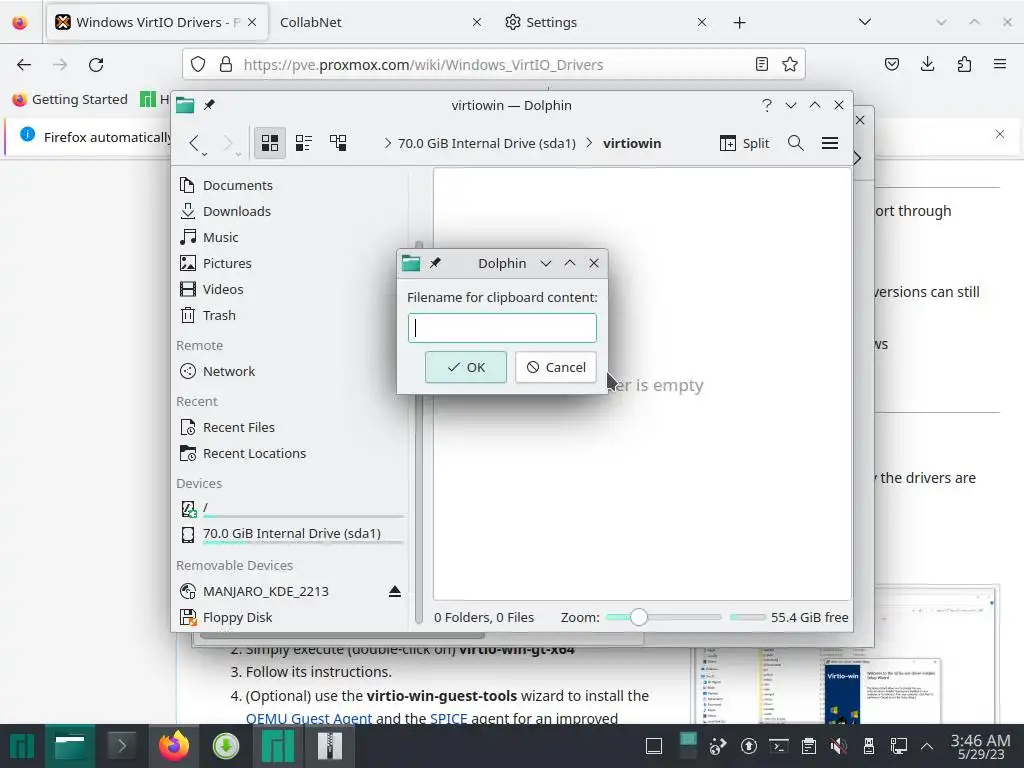Click Dolphin places panel scrollbar
Image resolution: width=1024 pixels, height=768 pixels.
click(419, 431)
